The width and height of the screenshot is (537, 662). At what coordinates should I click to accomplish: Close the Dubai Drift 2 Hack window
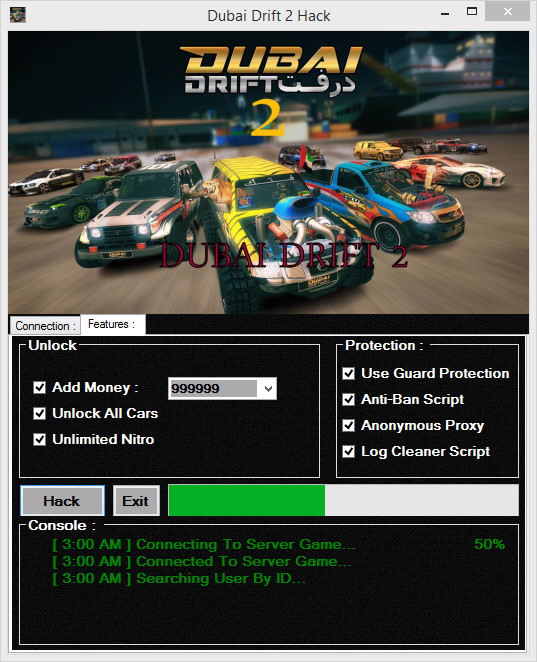click(508, 11)
